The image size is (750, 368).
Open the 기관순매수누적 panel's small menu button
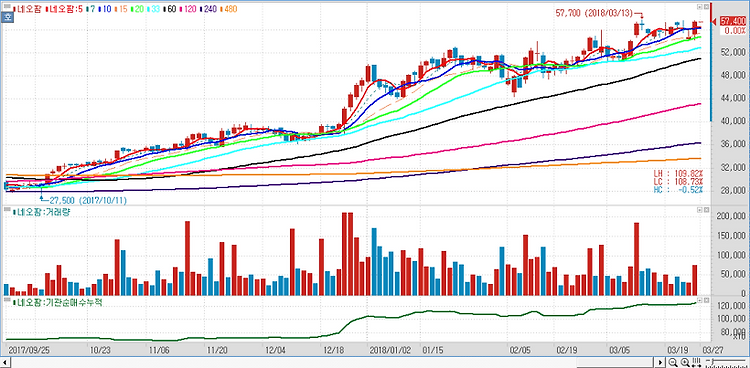(x=699, y=300)
